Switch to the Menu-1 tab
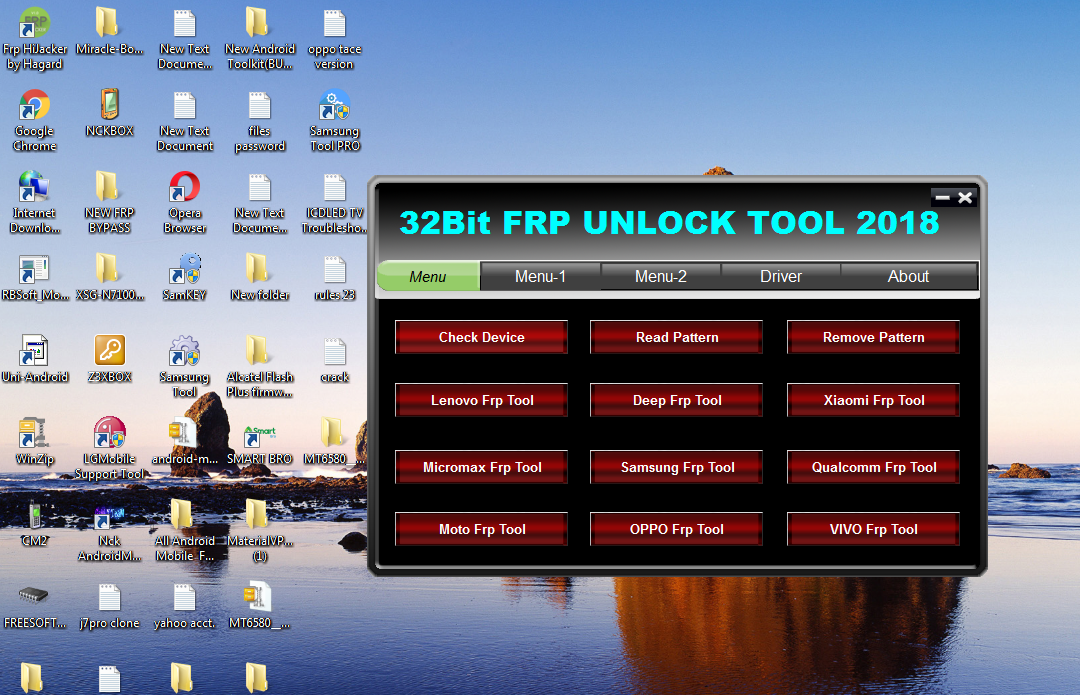The image size is (1080, 695). tap(541, 276)
